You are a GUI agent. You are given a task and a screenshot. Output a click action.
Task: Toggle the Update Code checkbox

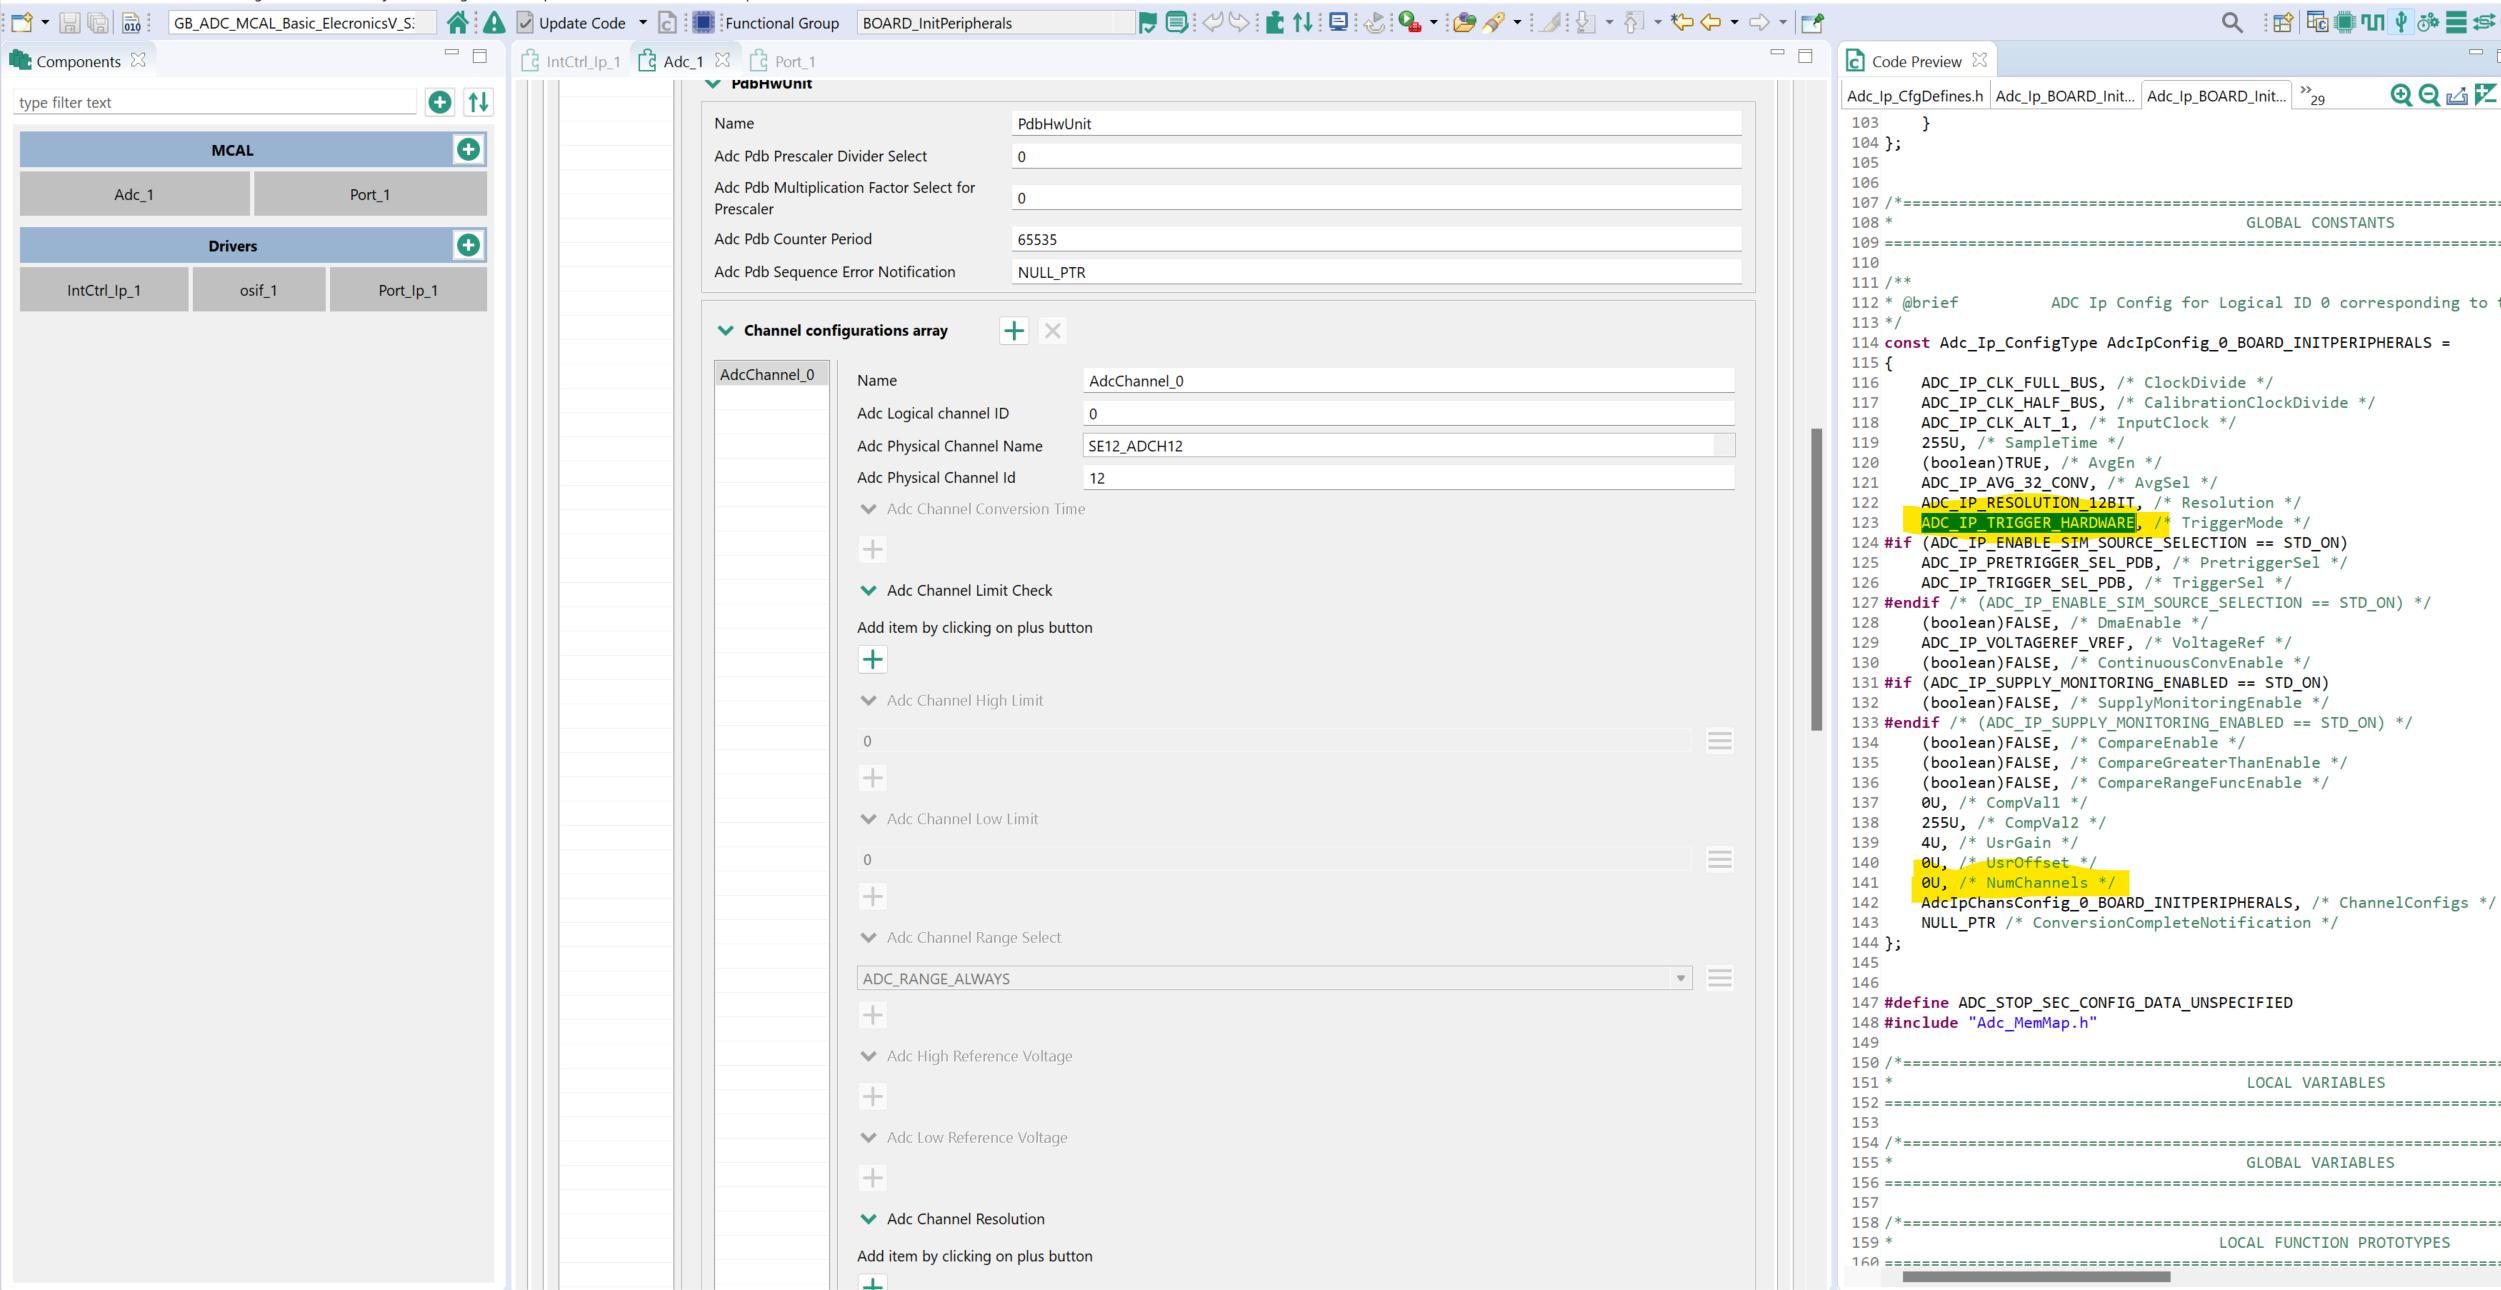tap(525, 22)
